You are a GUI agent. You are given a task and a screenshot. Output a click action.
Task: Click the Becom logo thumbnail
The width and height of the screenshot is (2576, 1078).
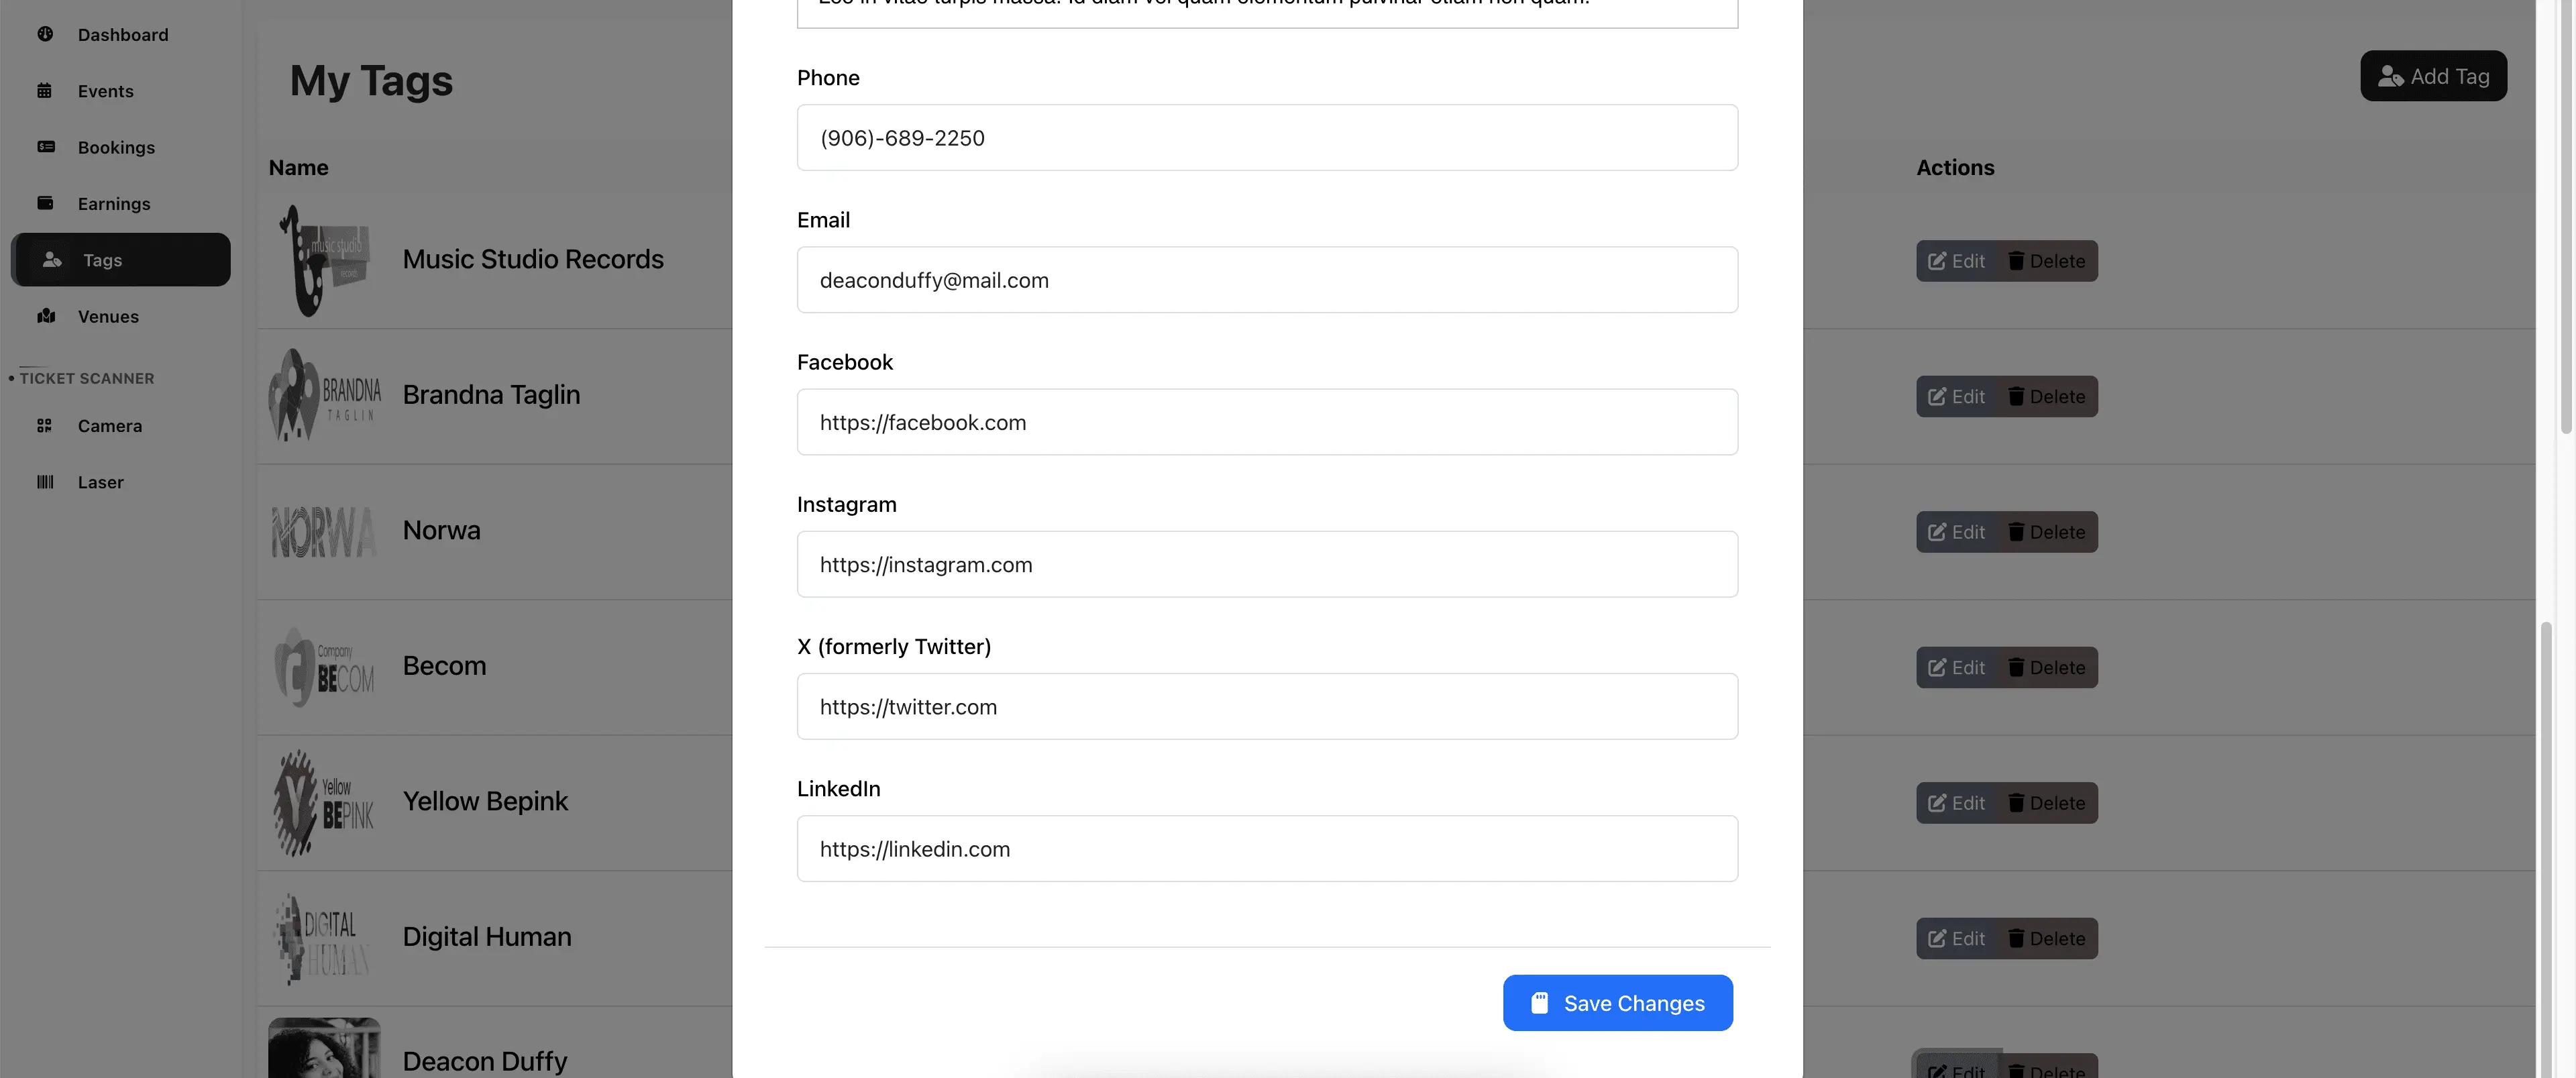click(323, 665)
